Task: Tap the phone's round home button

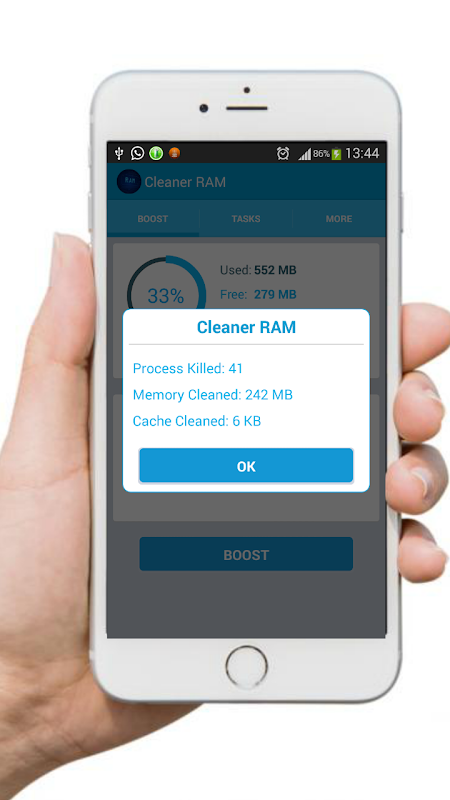Action: pyautogui.click(x=246, y=667)
